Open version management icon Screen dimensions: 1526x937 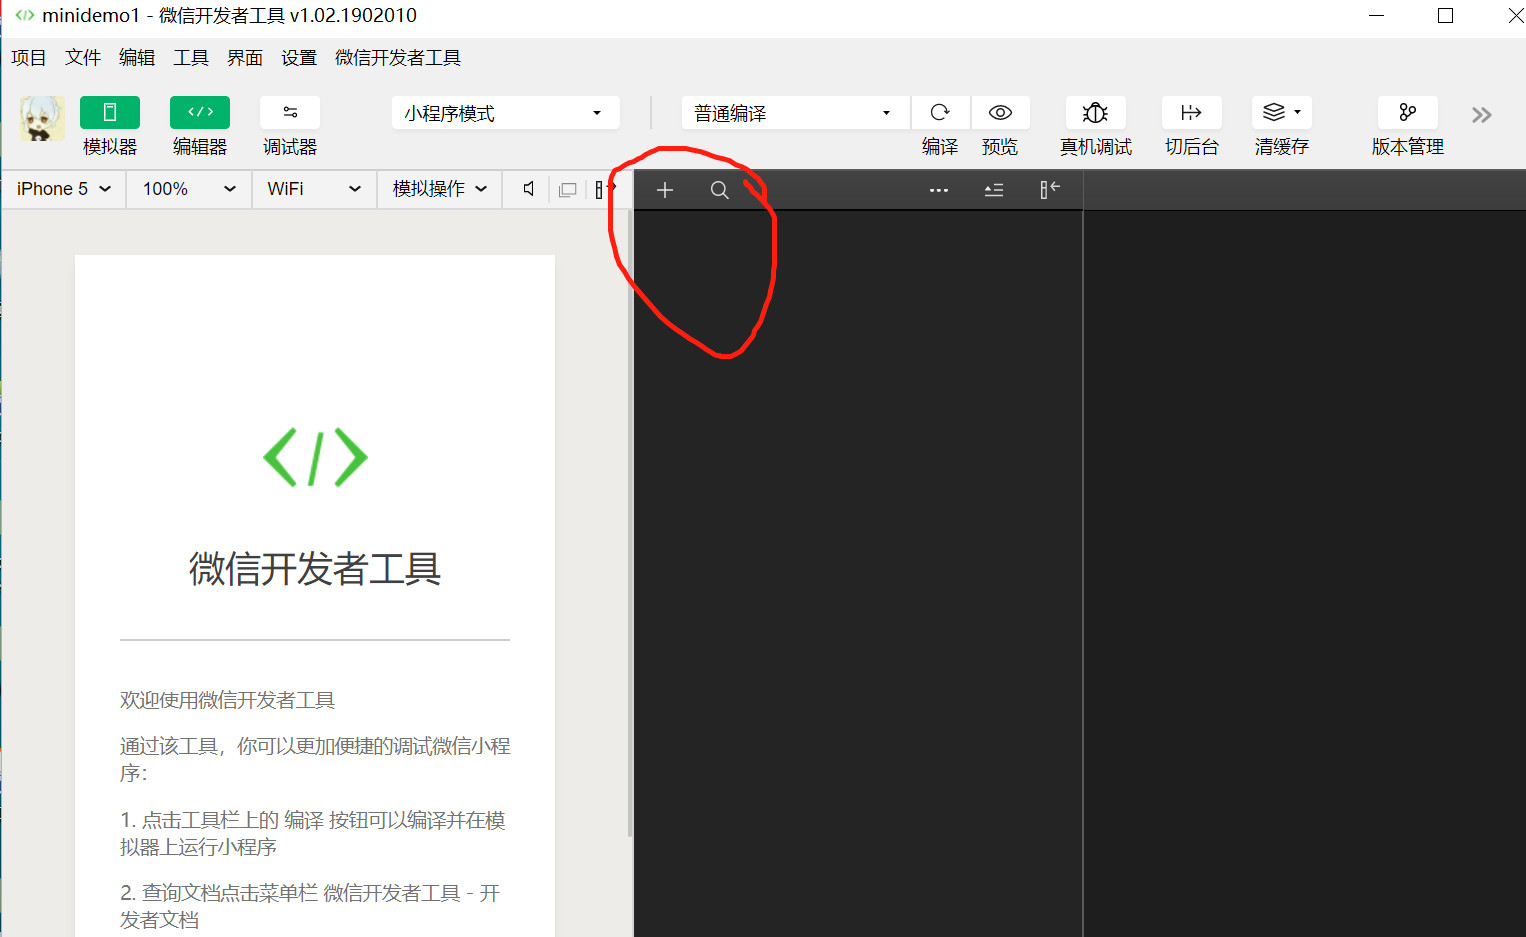click(1407, 113)
